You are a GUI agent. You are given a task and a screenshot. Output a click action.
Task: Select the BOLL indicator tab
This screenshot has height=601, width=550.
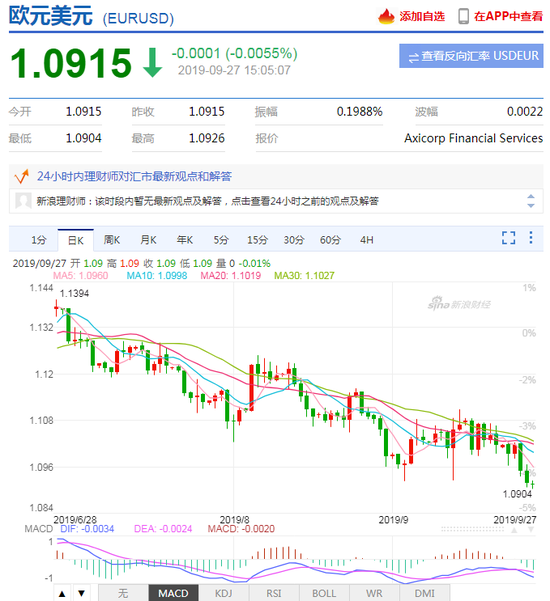(324, 593)
